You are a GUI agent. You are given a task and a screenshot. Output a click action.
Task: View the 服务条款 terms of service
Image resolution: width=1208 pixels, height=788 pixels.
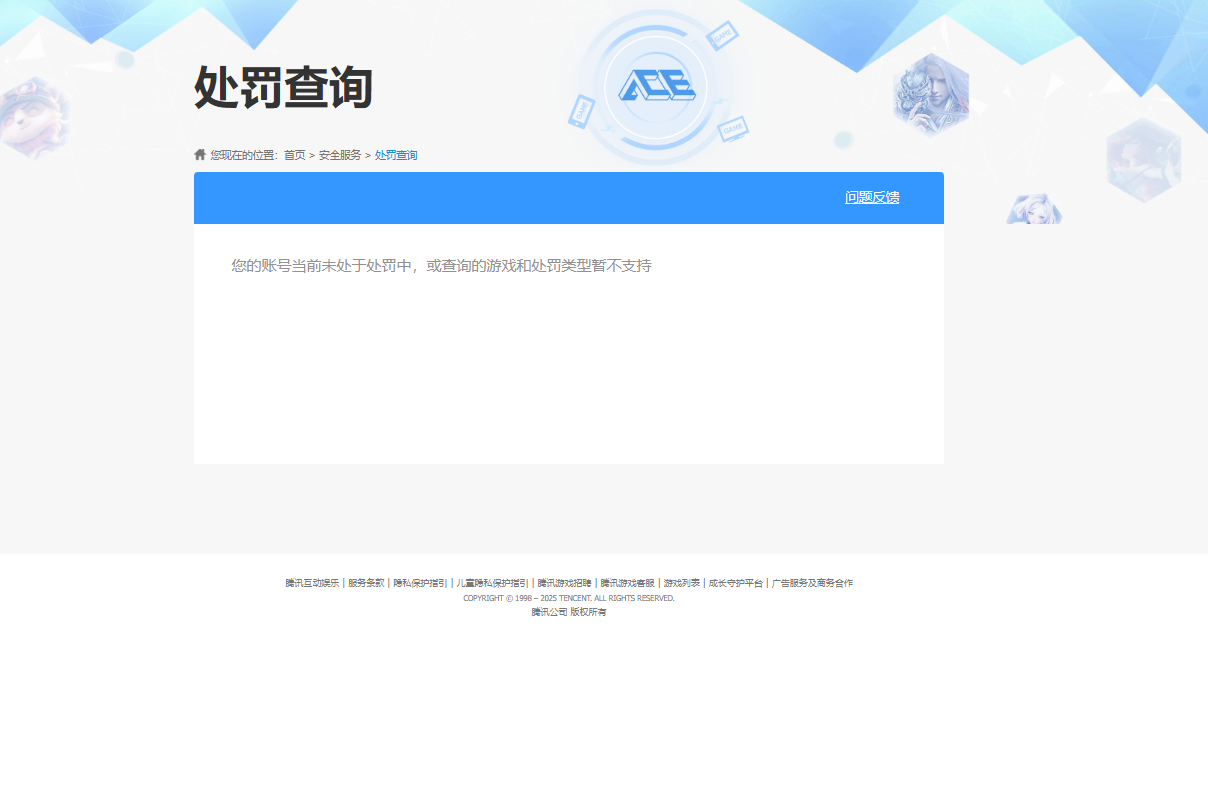365,582
